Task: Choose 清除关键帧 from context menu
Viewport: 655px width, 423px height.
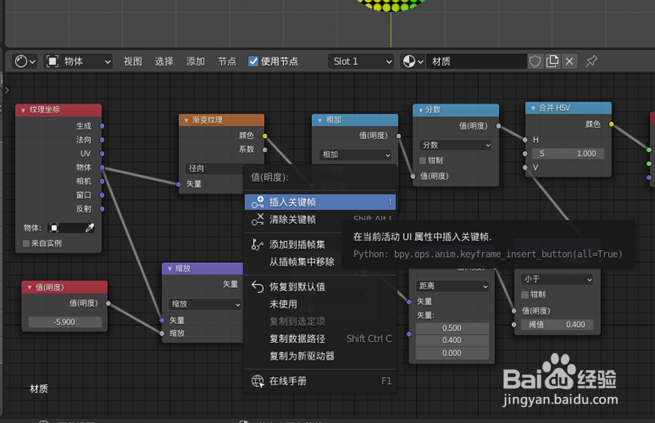Action: click(320, 219)
